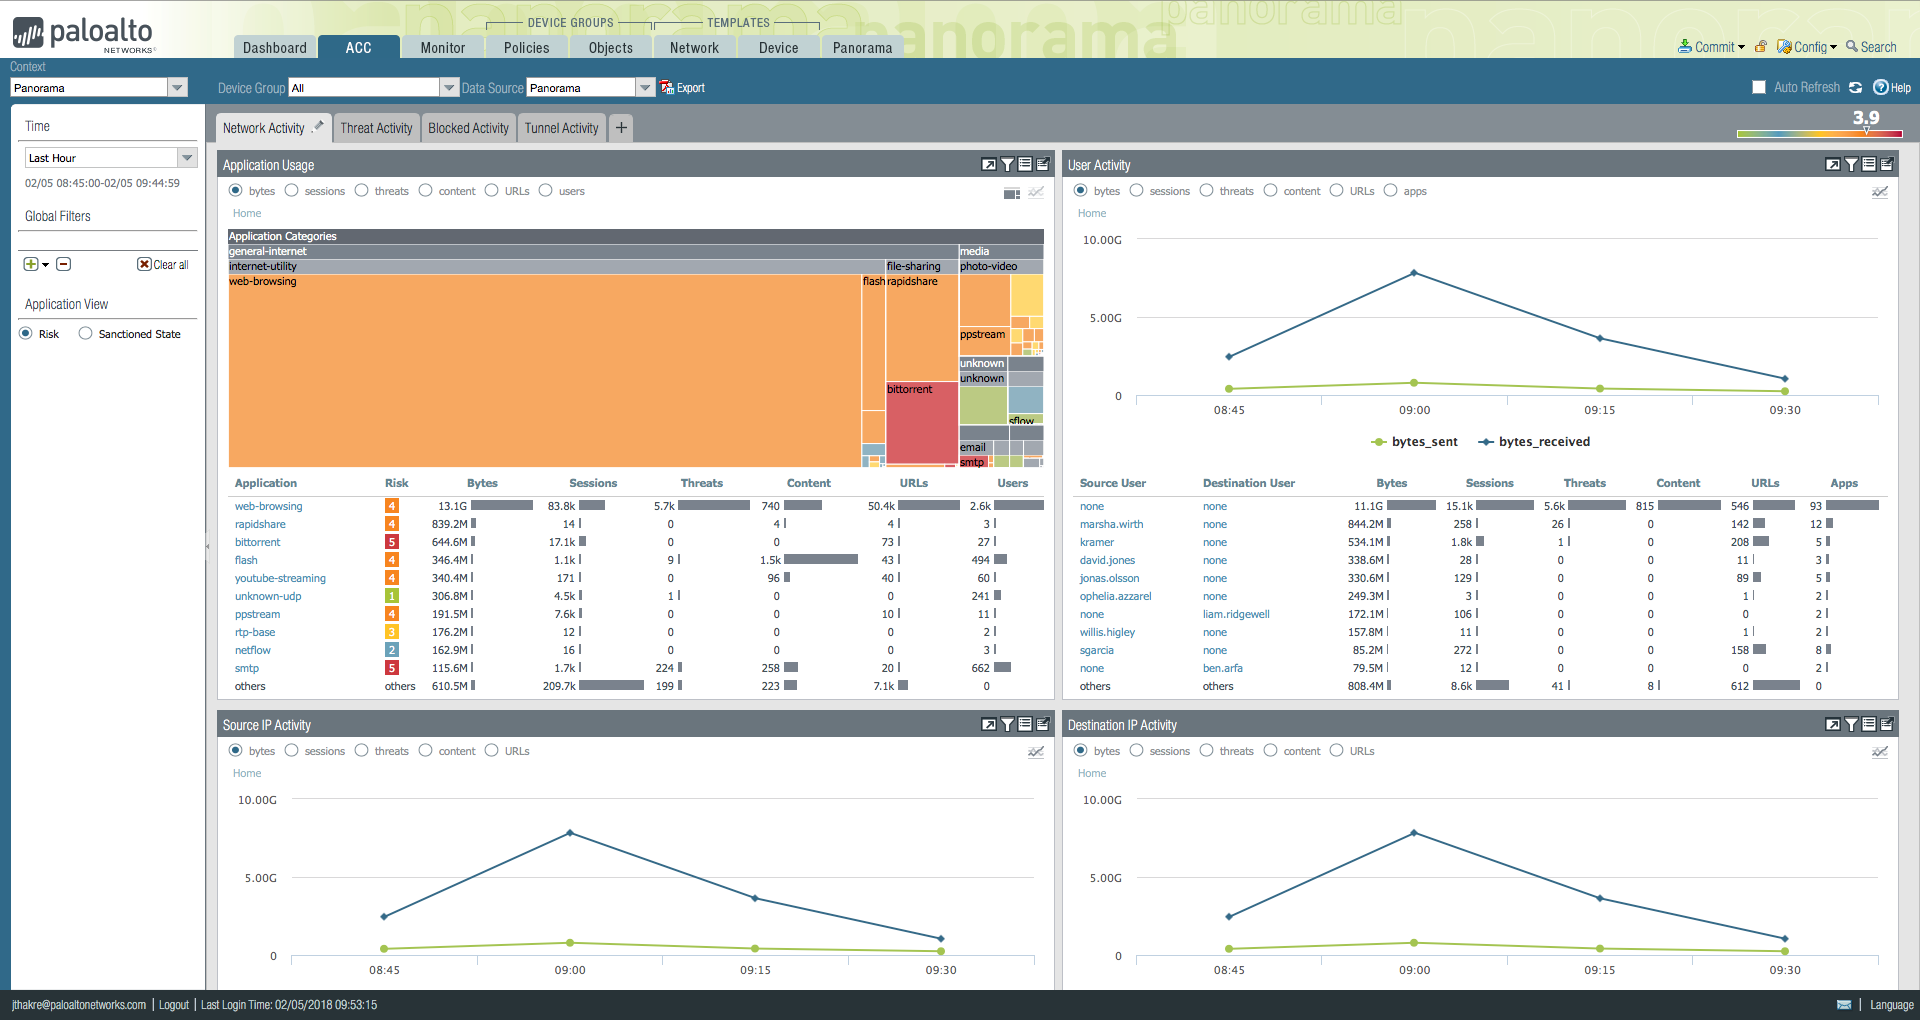This screenshot has width=1920, height=1020.
Task: Open the Dashboard tab
Action: 275,47
